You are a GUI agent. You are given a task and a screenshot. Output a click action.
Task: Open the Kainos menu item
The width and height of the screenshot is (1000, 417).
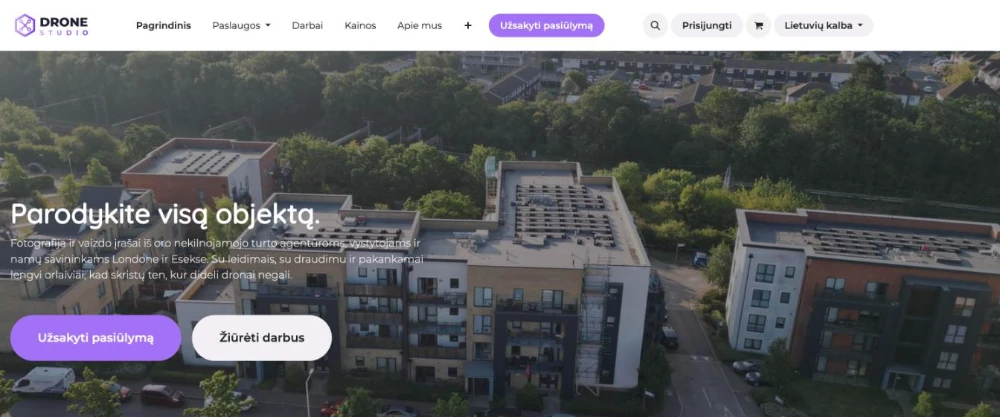click(x=360, y=26)
